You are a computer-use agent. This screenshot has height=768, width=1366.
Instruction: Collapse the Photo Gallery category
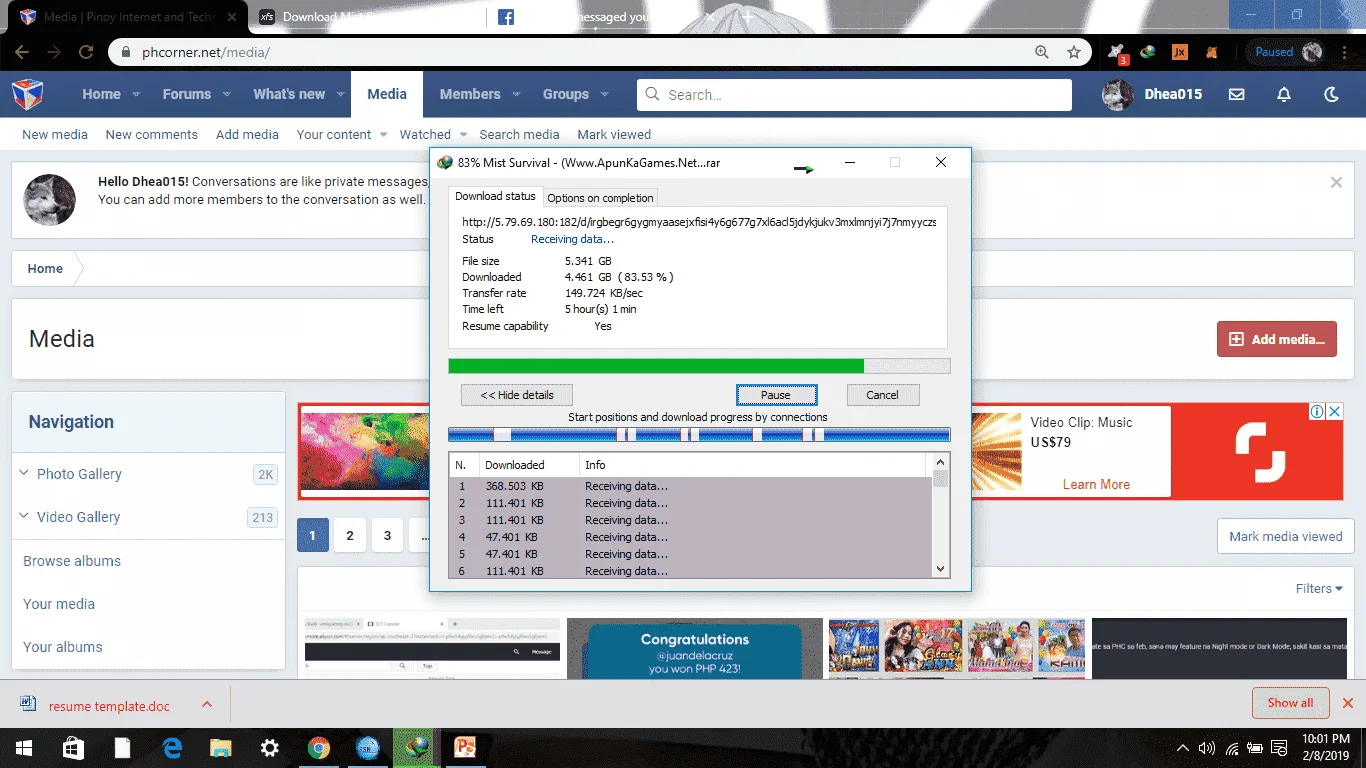pyautogui.click(x=24, y=473)
